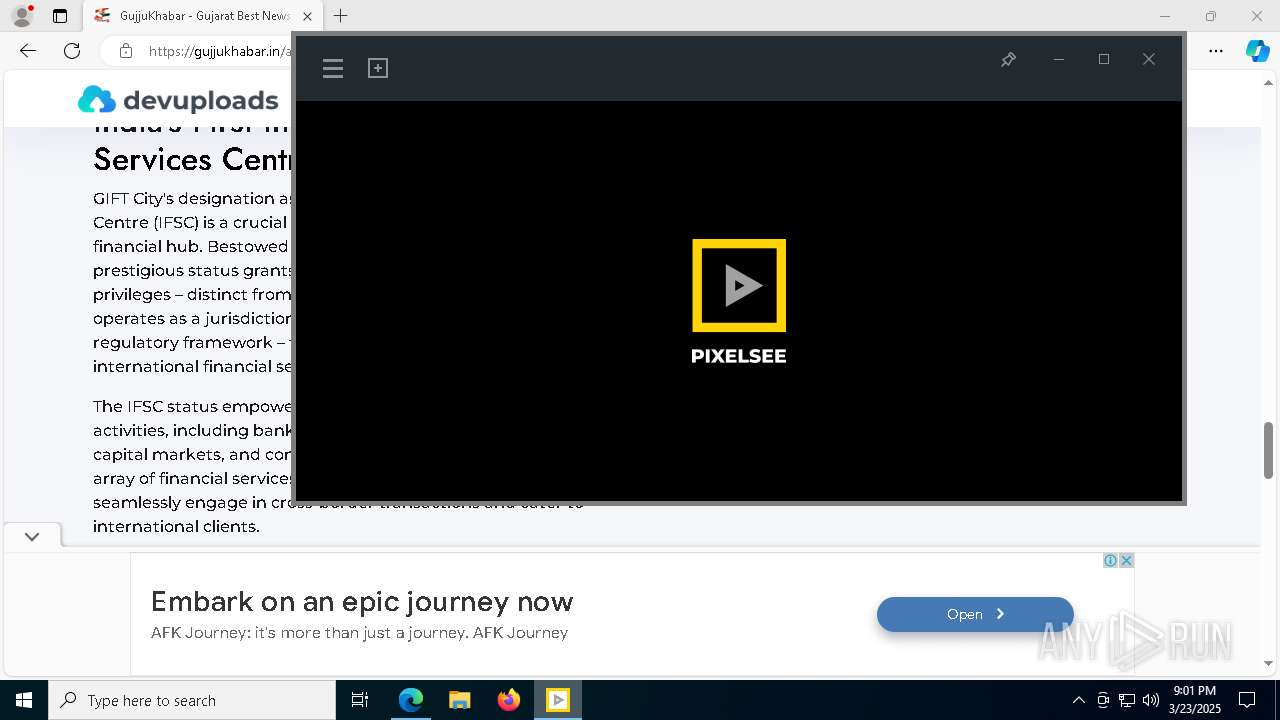Image resolution: width=1280 pixels, height=720 pixels.
Task: Open the PixelSee hamburger menu
Action: 333,68
